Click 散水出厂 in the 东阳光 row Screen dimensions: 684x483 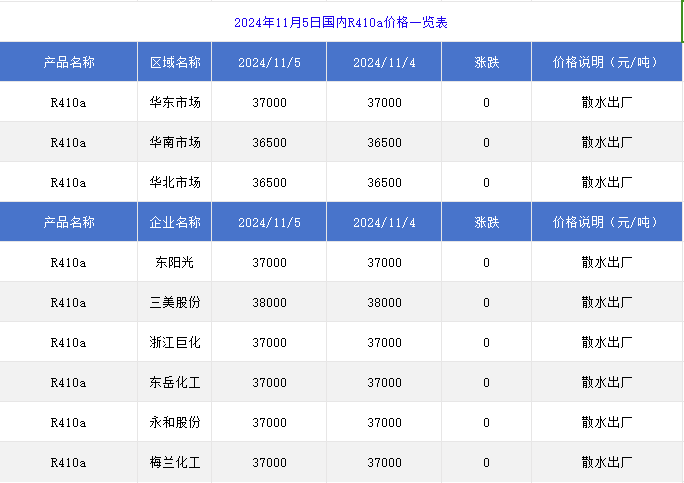pyautogui.click(x=606, y=263)
